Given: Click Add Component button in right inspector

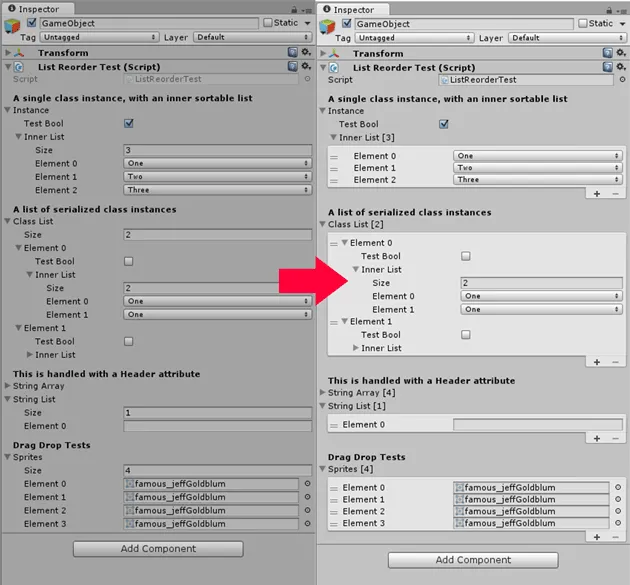Looking at the screenshot, I should (x=473, y=560).
